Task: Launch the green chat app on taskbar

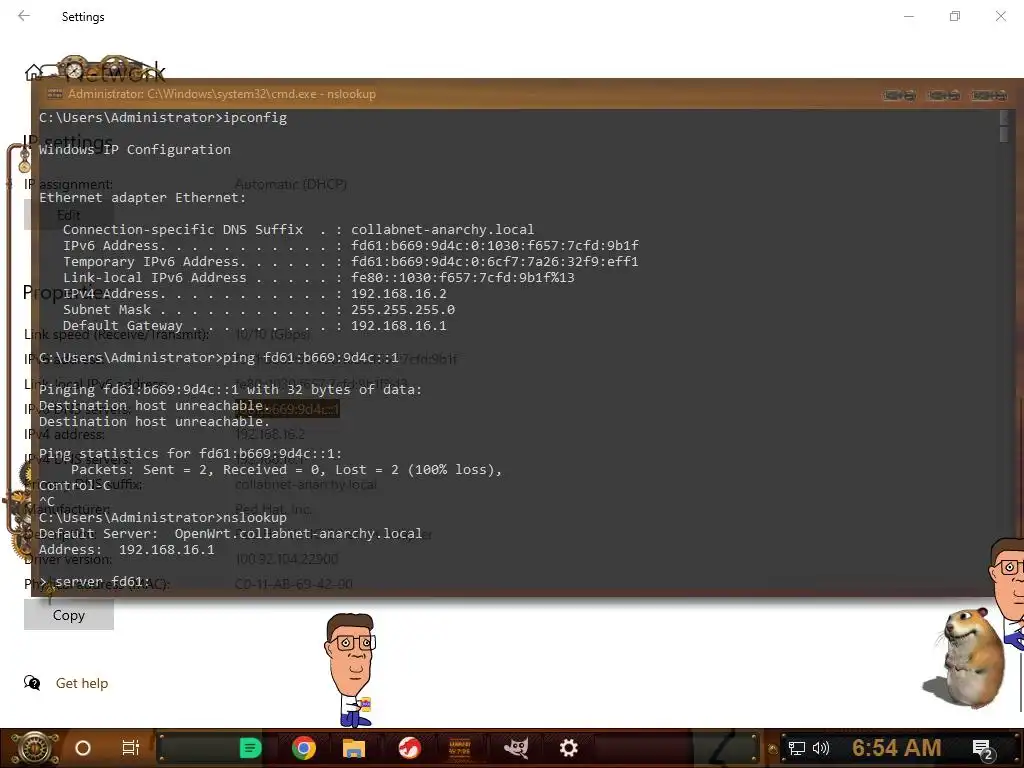Action: tap(250, 748)
